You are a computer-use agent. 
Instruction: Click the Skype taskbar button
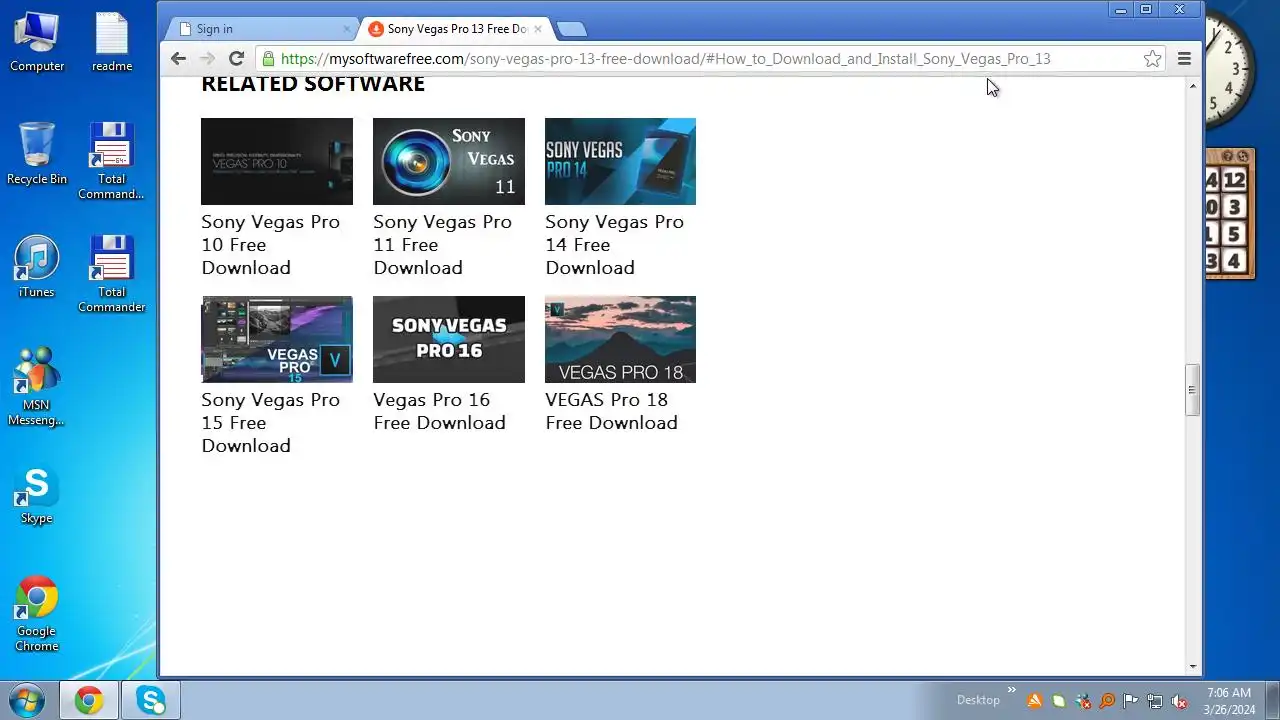pos(152,700)
